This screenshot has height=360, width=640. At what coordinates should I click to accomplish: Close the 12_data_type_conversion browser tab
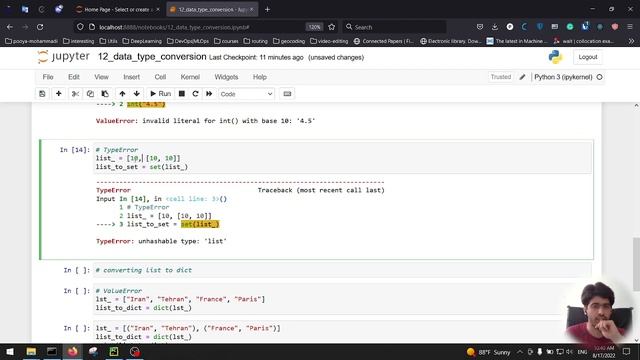(x=251, y=9)
